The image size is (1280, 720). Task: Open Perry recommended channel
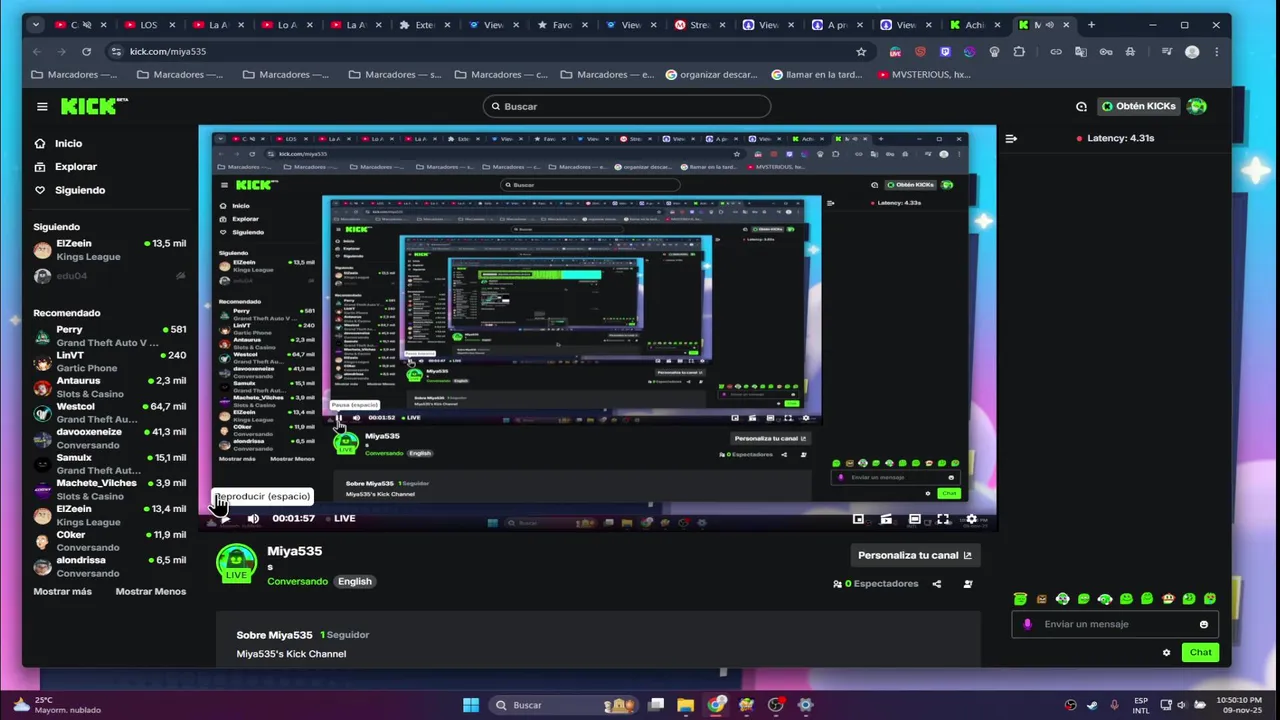(x=110, y=336)
